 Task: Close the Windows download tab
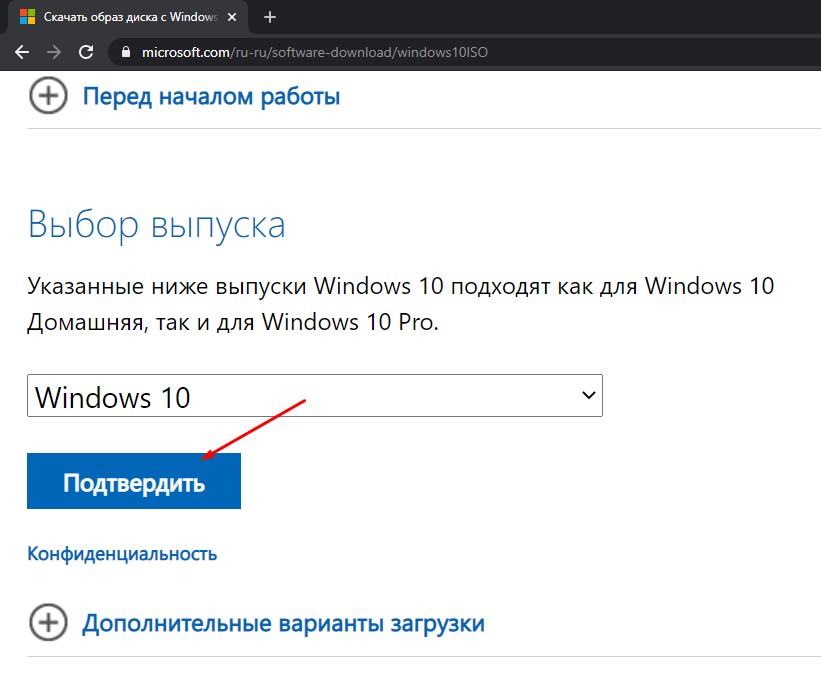[232, 17]
